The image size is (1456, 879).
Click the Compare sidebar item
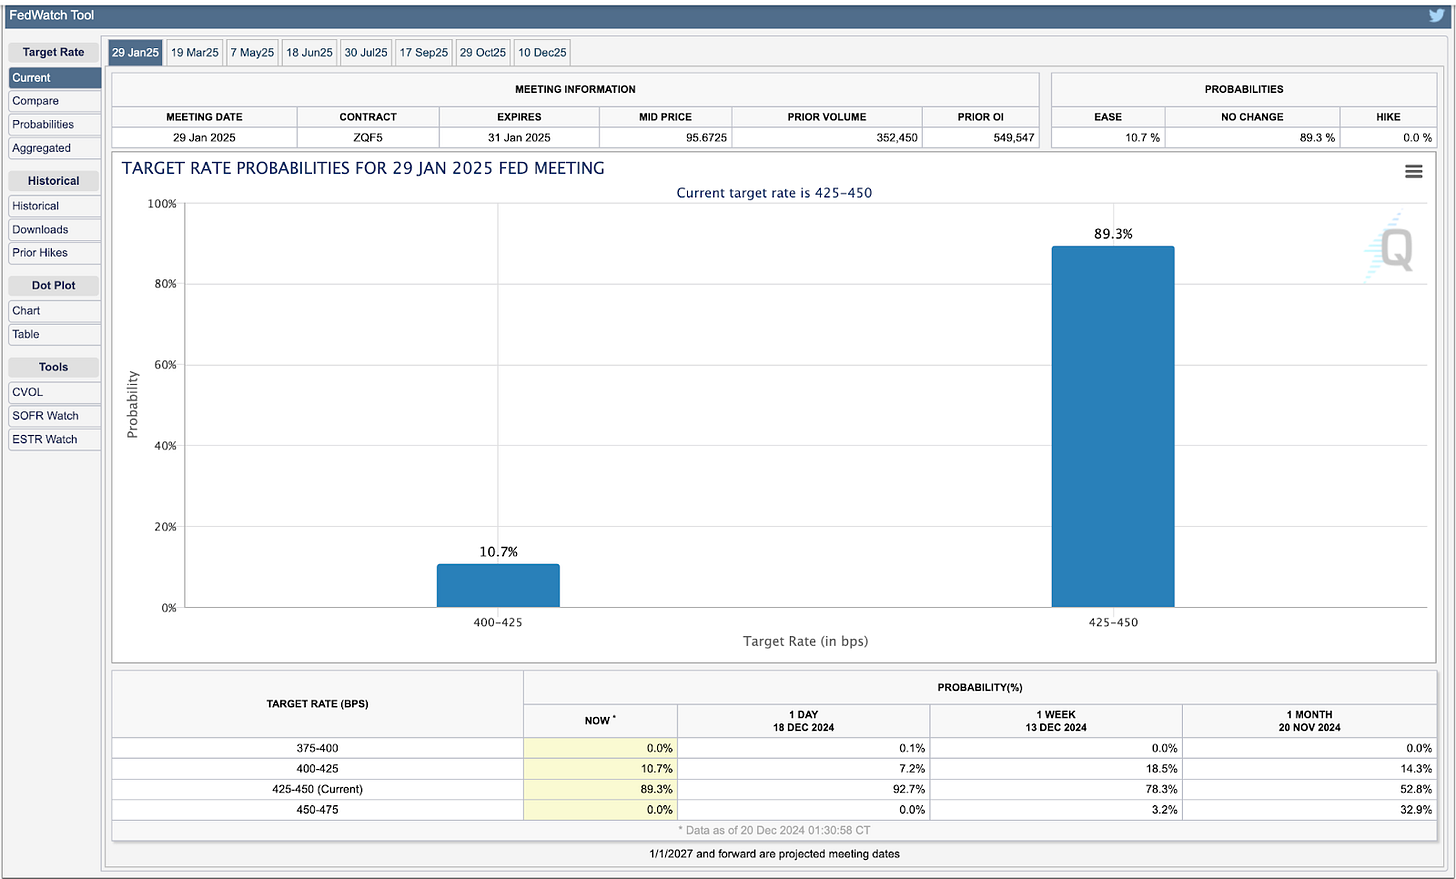pos(55,101)
